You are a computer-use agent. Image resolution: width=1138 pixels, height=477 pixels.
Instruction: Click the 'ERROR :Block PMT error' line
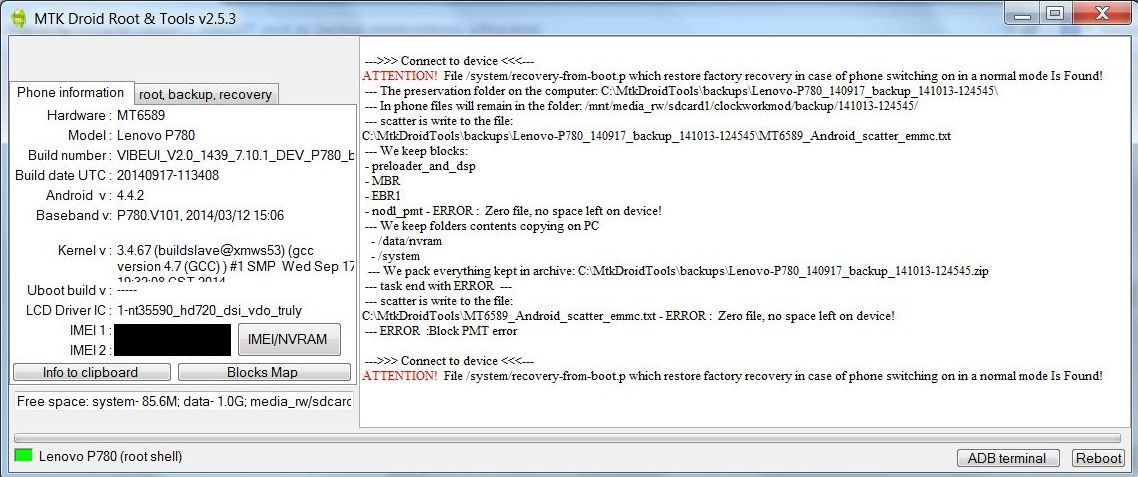pyautogui.click(x=441, y=331)
